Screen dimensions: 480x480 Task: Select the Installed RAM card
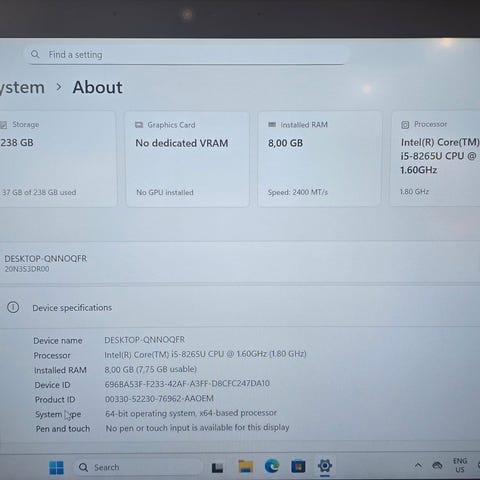[x=319, y=159]
